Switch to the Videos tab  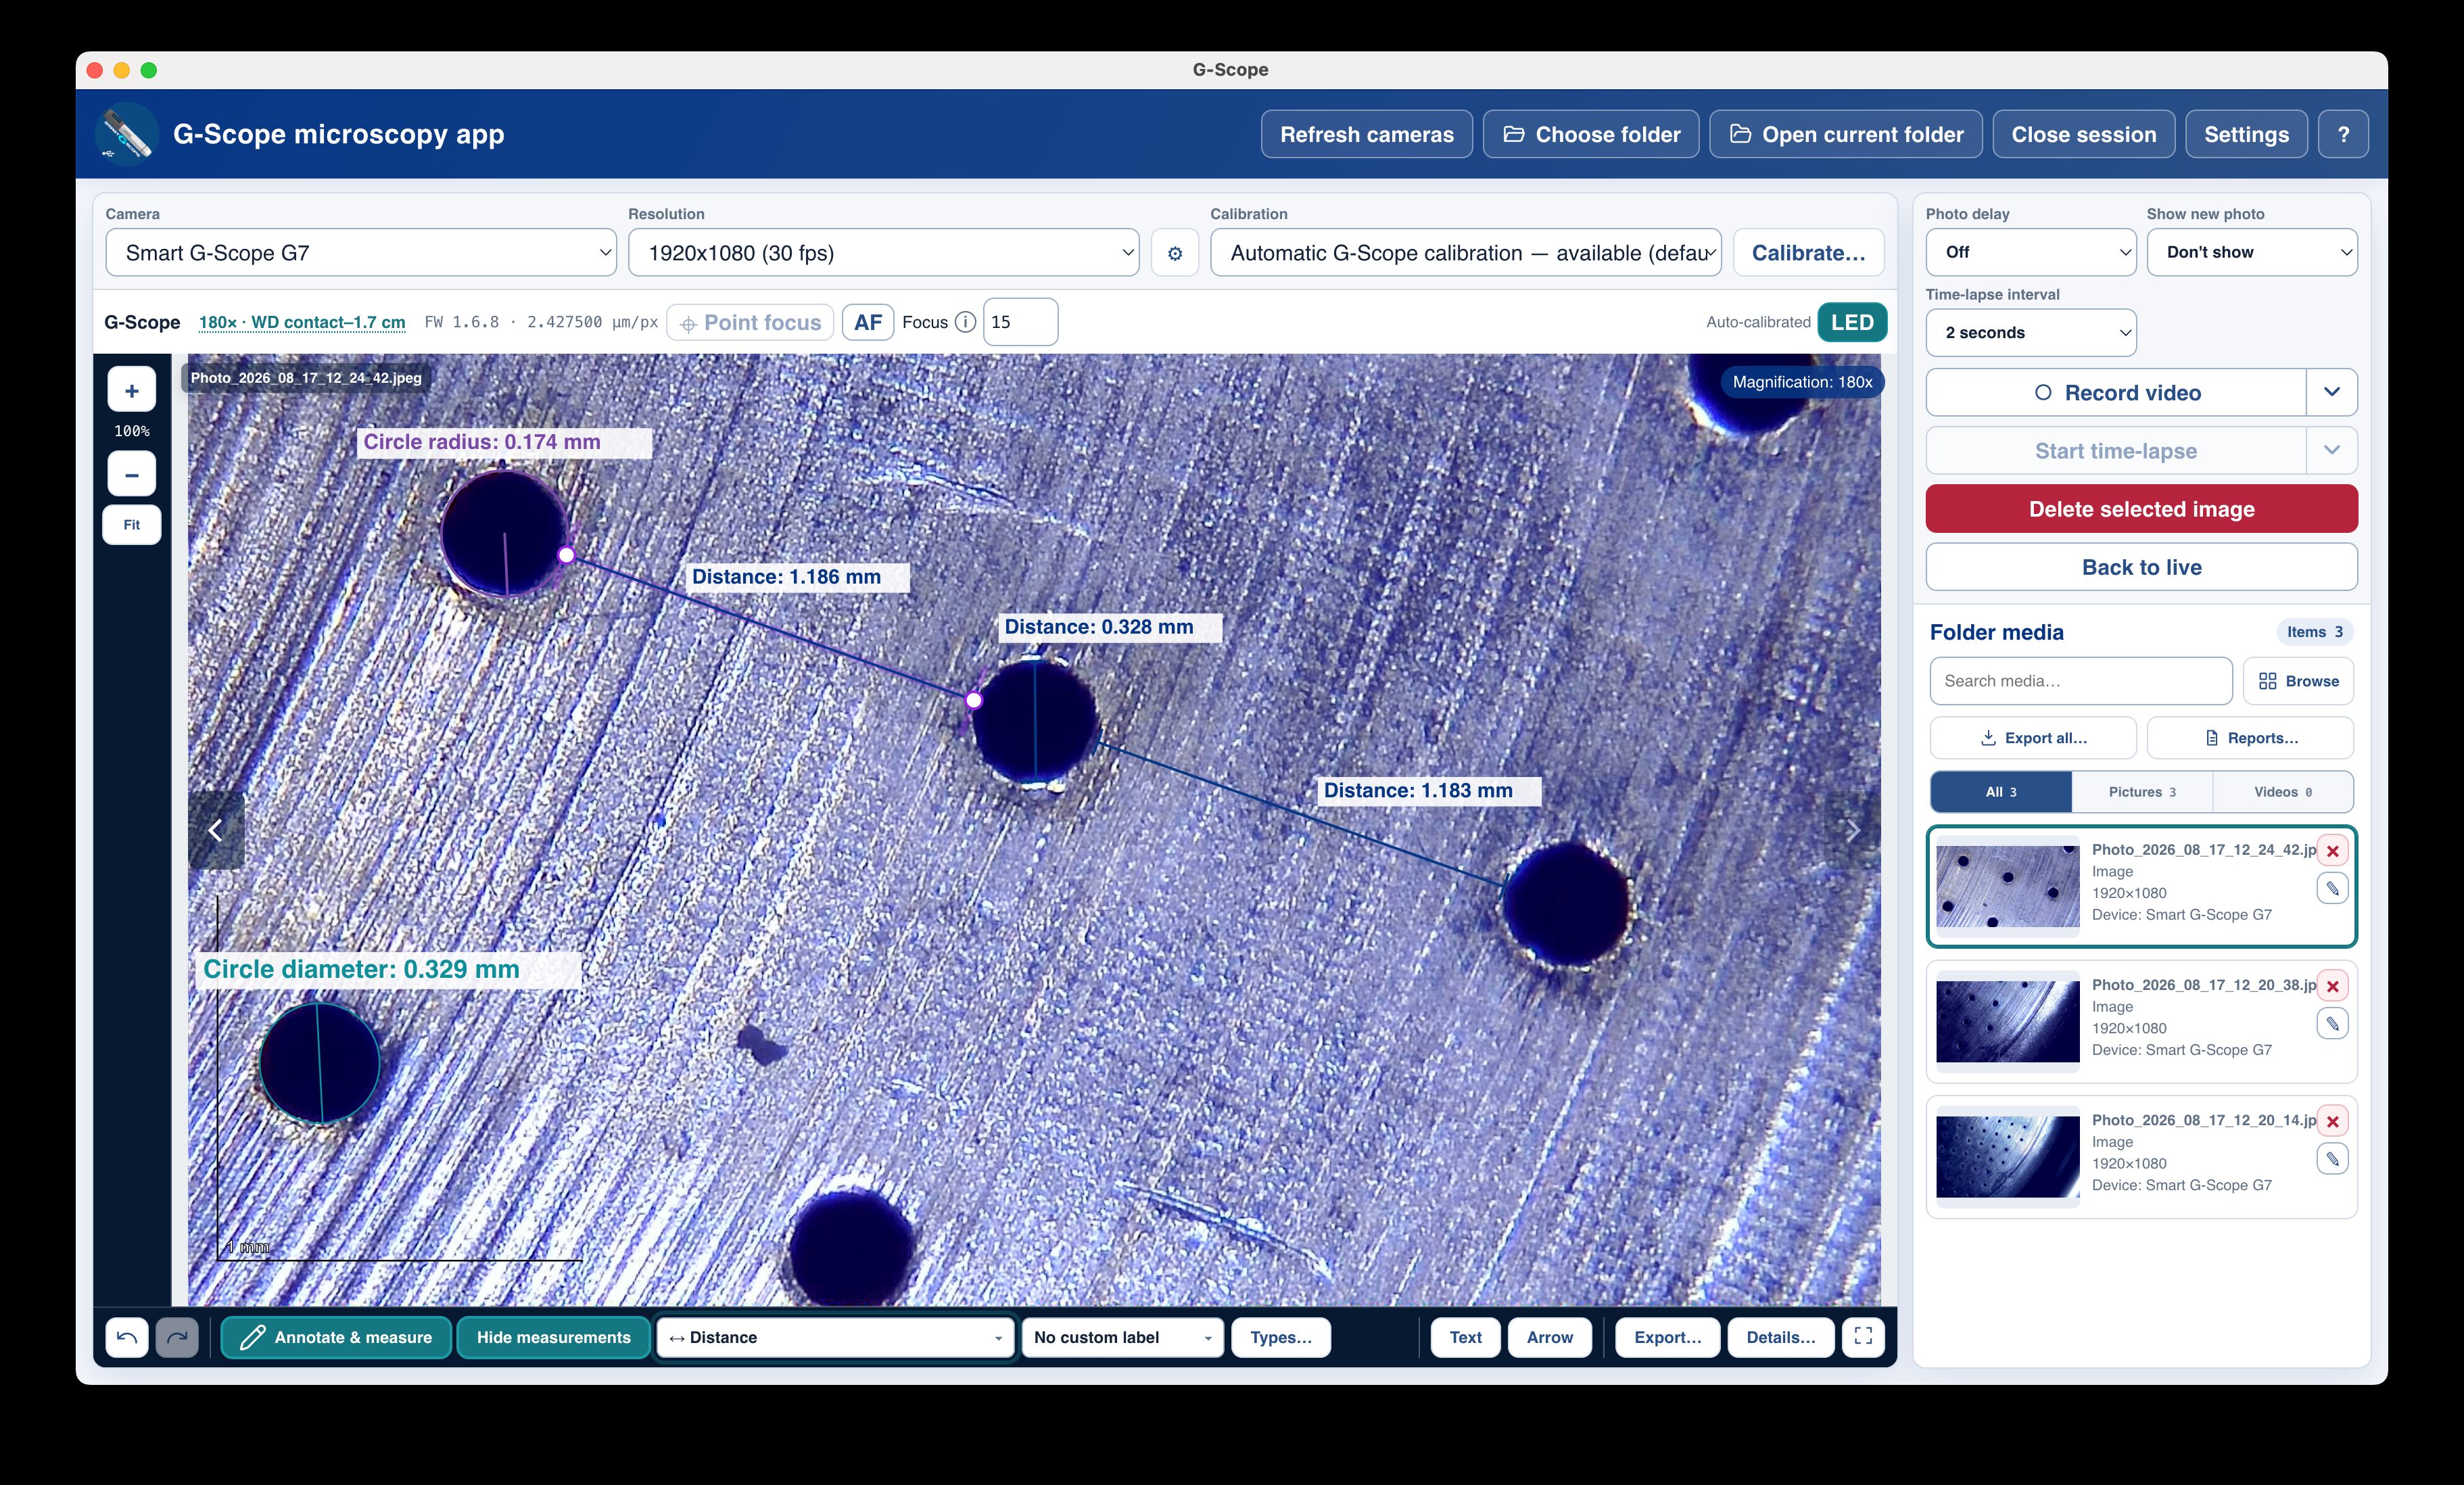pos(2283,792)
